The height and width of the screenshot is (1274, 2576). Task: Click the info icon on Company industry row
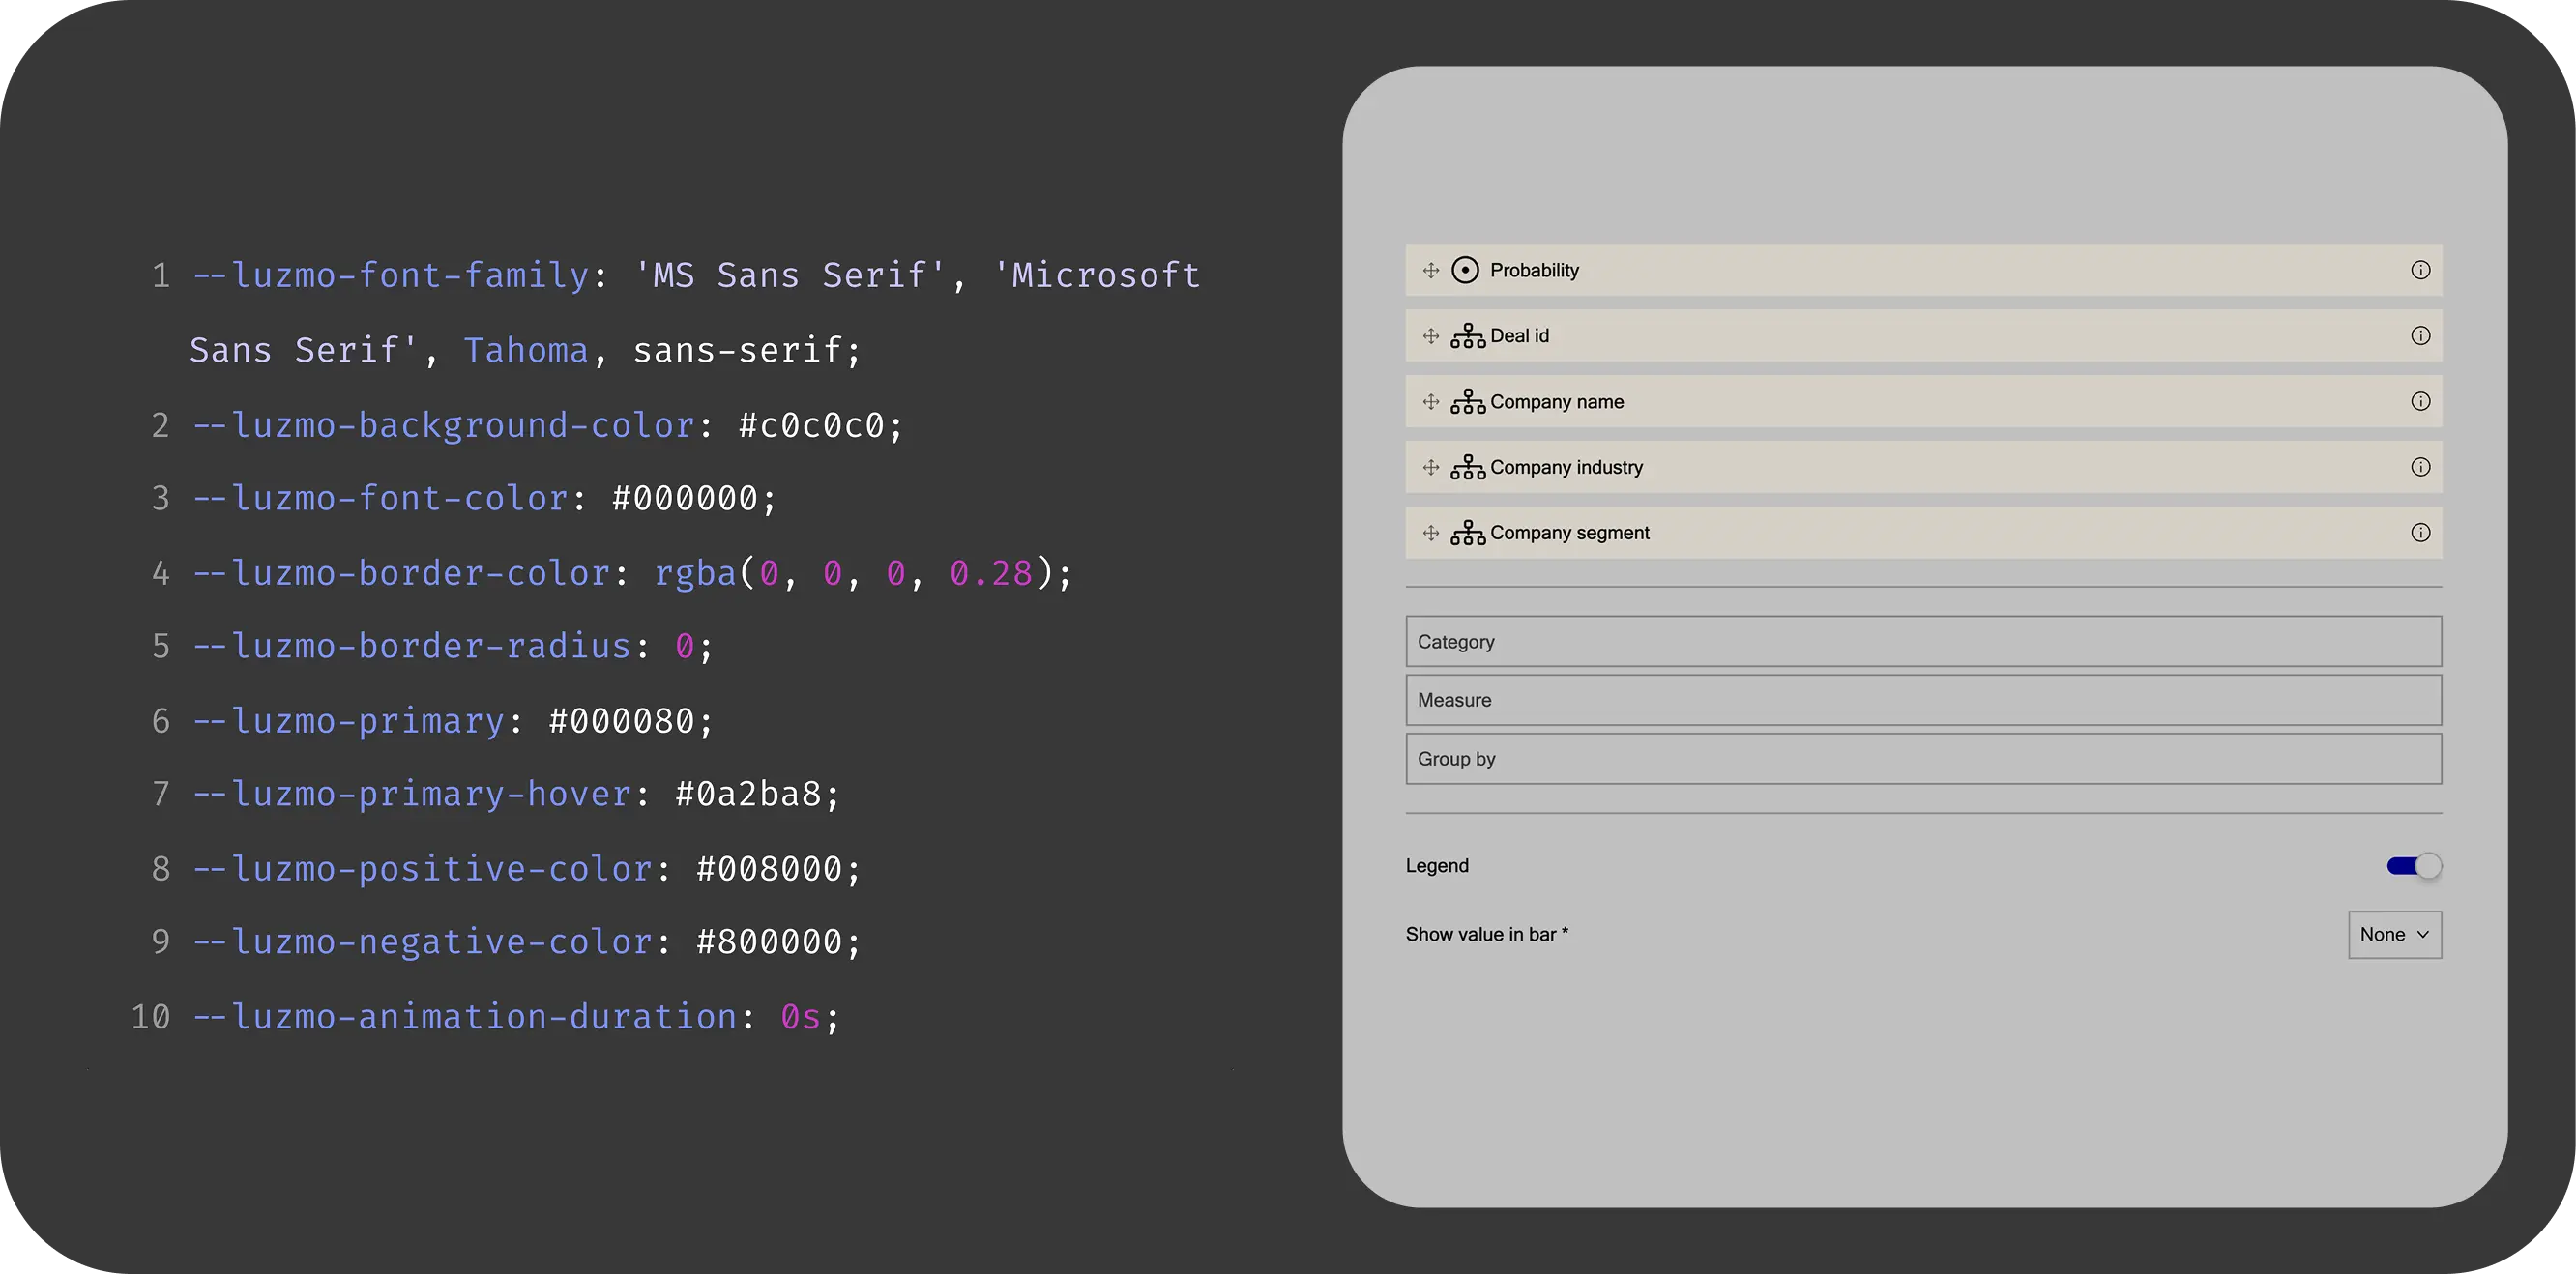tap(2420, 467)
